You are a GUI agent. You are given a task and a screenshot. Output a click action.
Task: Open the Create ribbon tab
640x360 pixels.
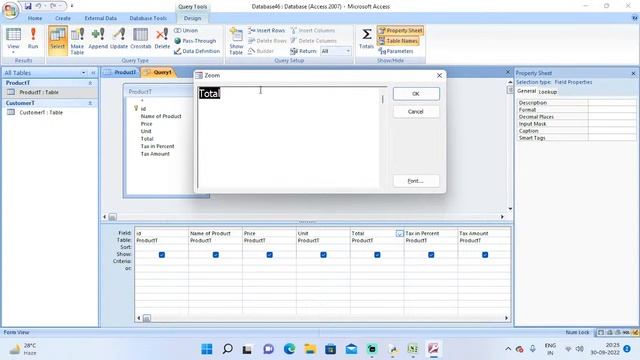(63, 18)
